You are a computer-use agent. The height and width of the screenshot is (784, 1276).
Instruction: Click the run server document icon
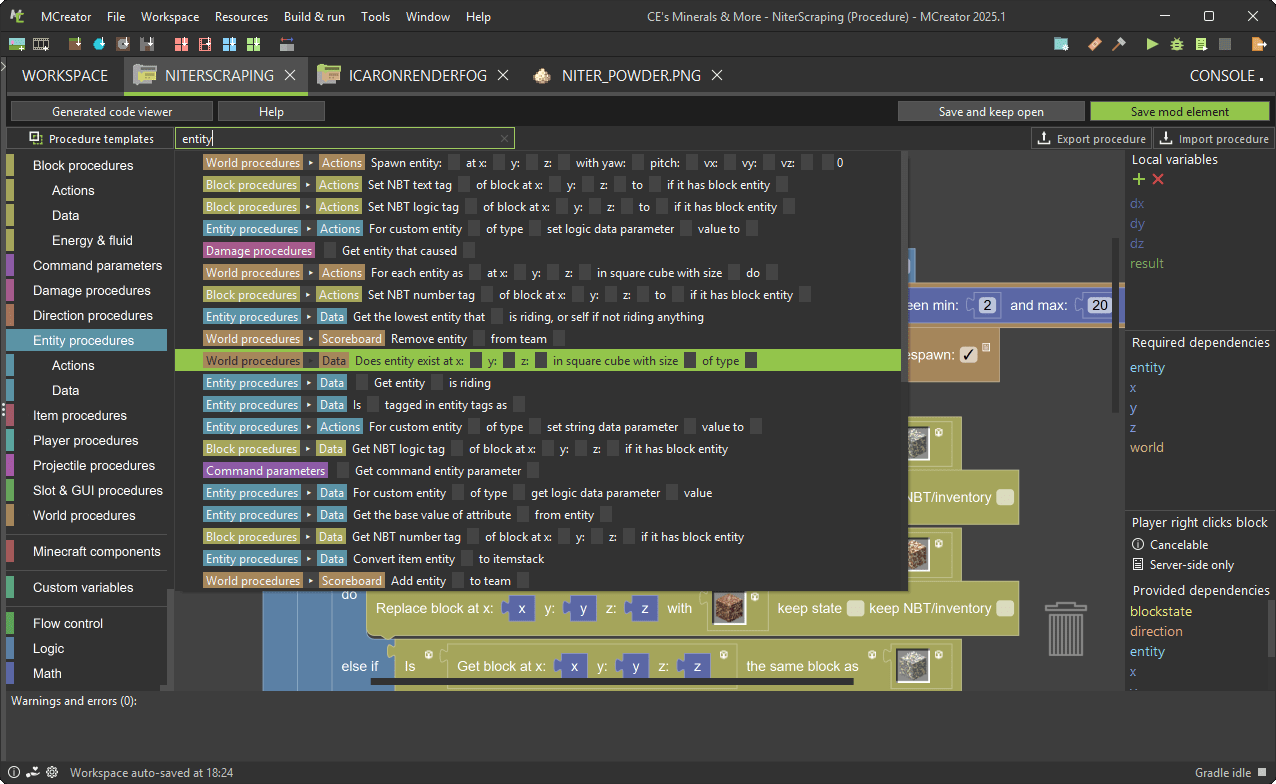point(1201,44)
